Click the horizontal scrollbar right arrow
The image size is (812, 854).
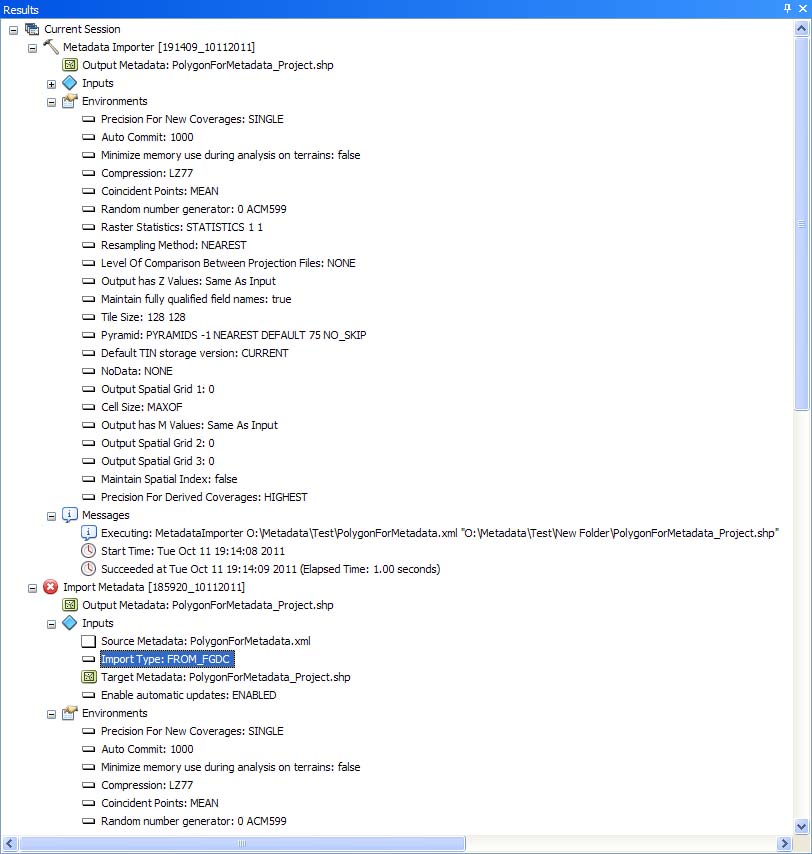click(785, 844)
